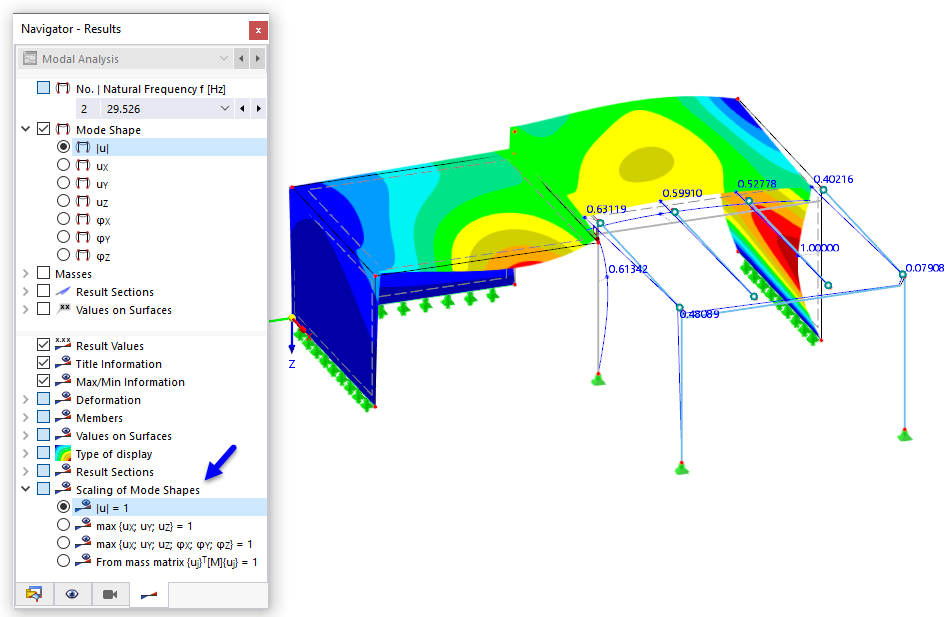Select the uZ mode shape radio
The image size is (947, 617).
[63, 200]
